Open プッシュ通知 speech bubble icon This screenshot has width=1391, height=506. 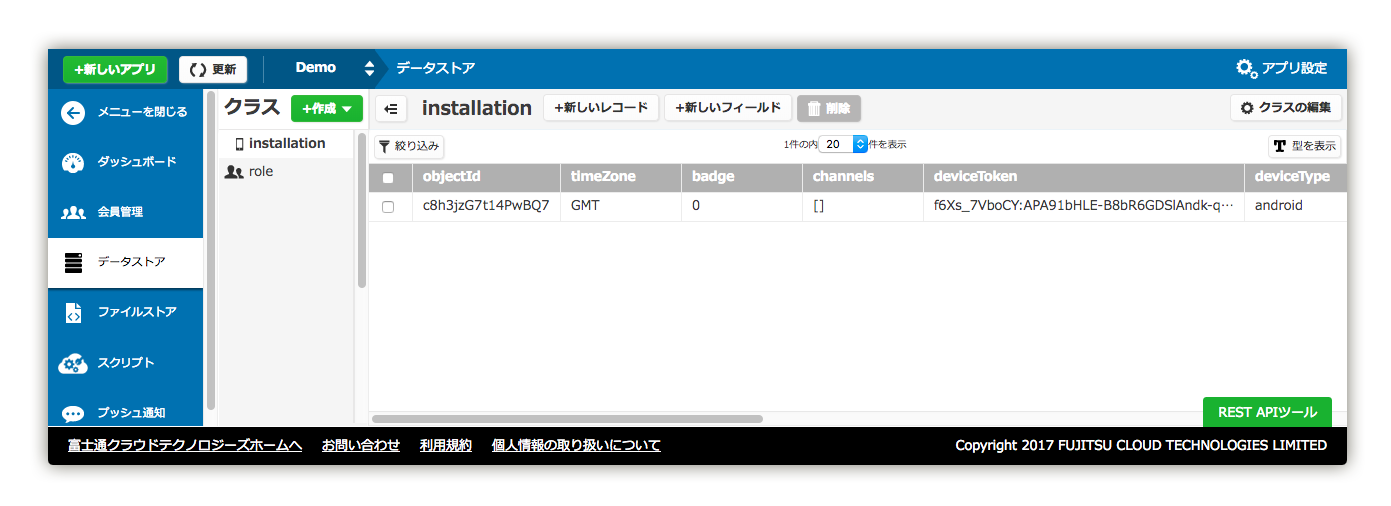click(73, 413)
